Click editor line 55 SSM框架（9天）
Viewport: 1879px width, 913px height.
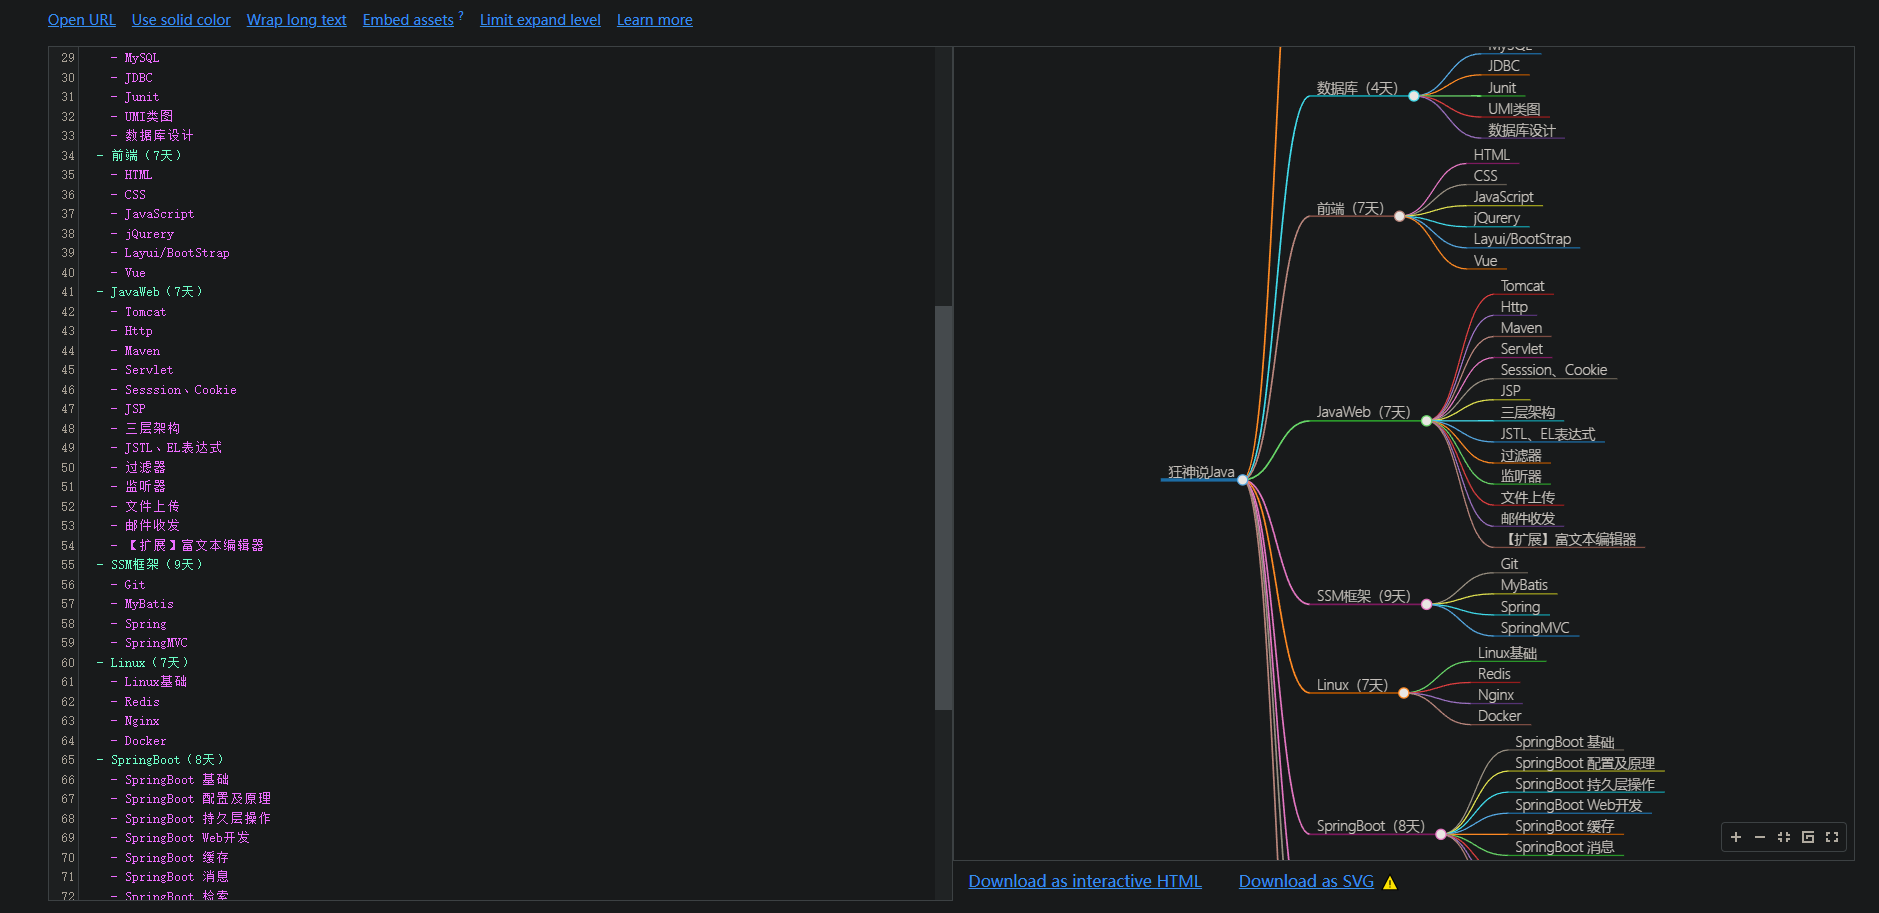pyautogui.click(x=156, y=565)
